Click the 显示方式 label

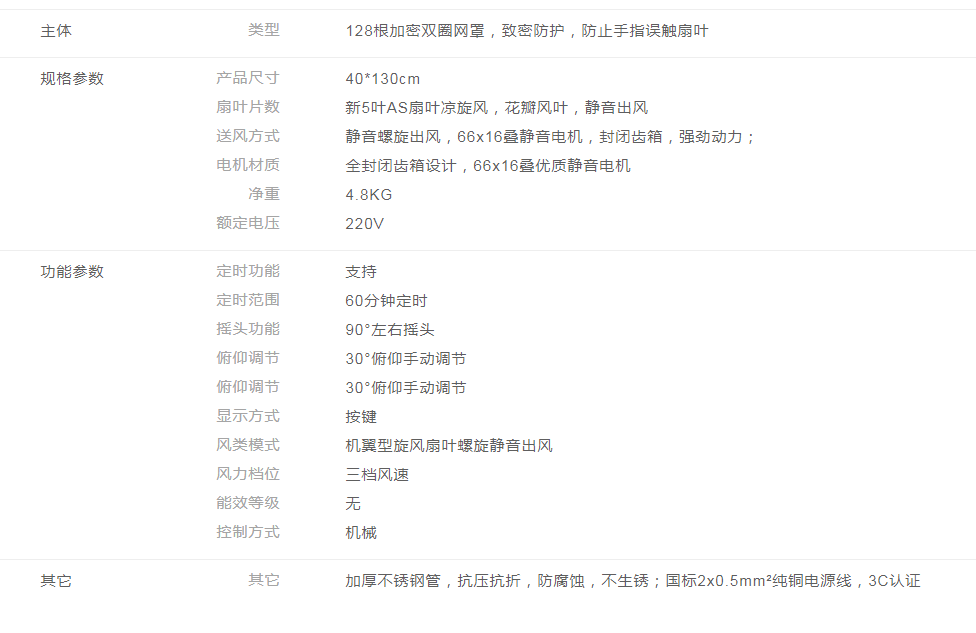(248, 416)
